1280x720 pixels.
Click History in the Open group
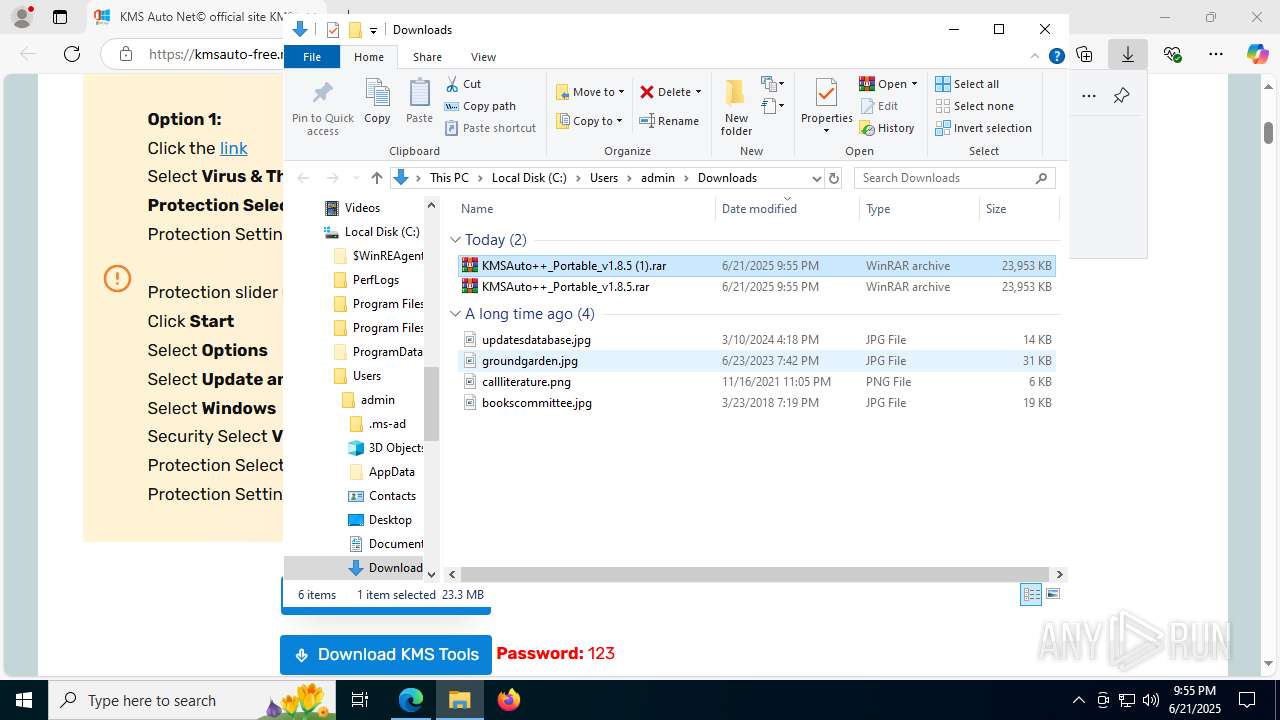tap(887, 128)
